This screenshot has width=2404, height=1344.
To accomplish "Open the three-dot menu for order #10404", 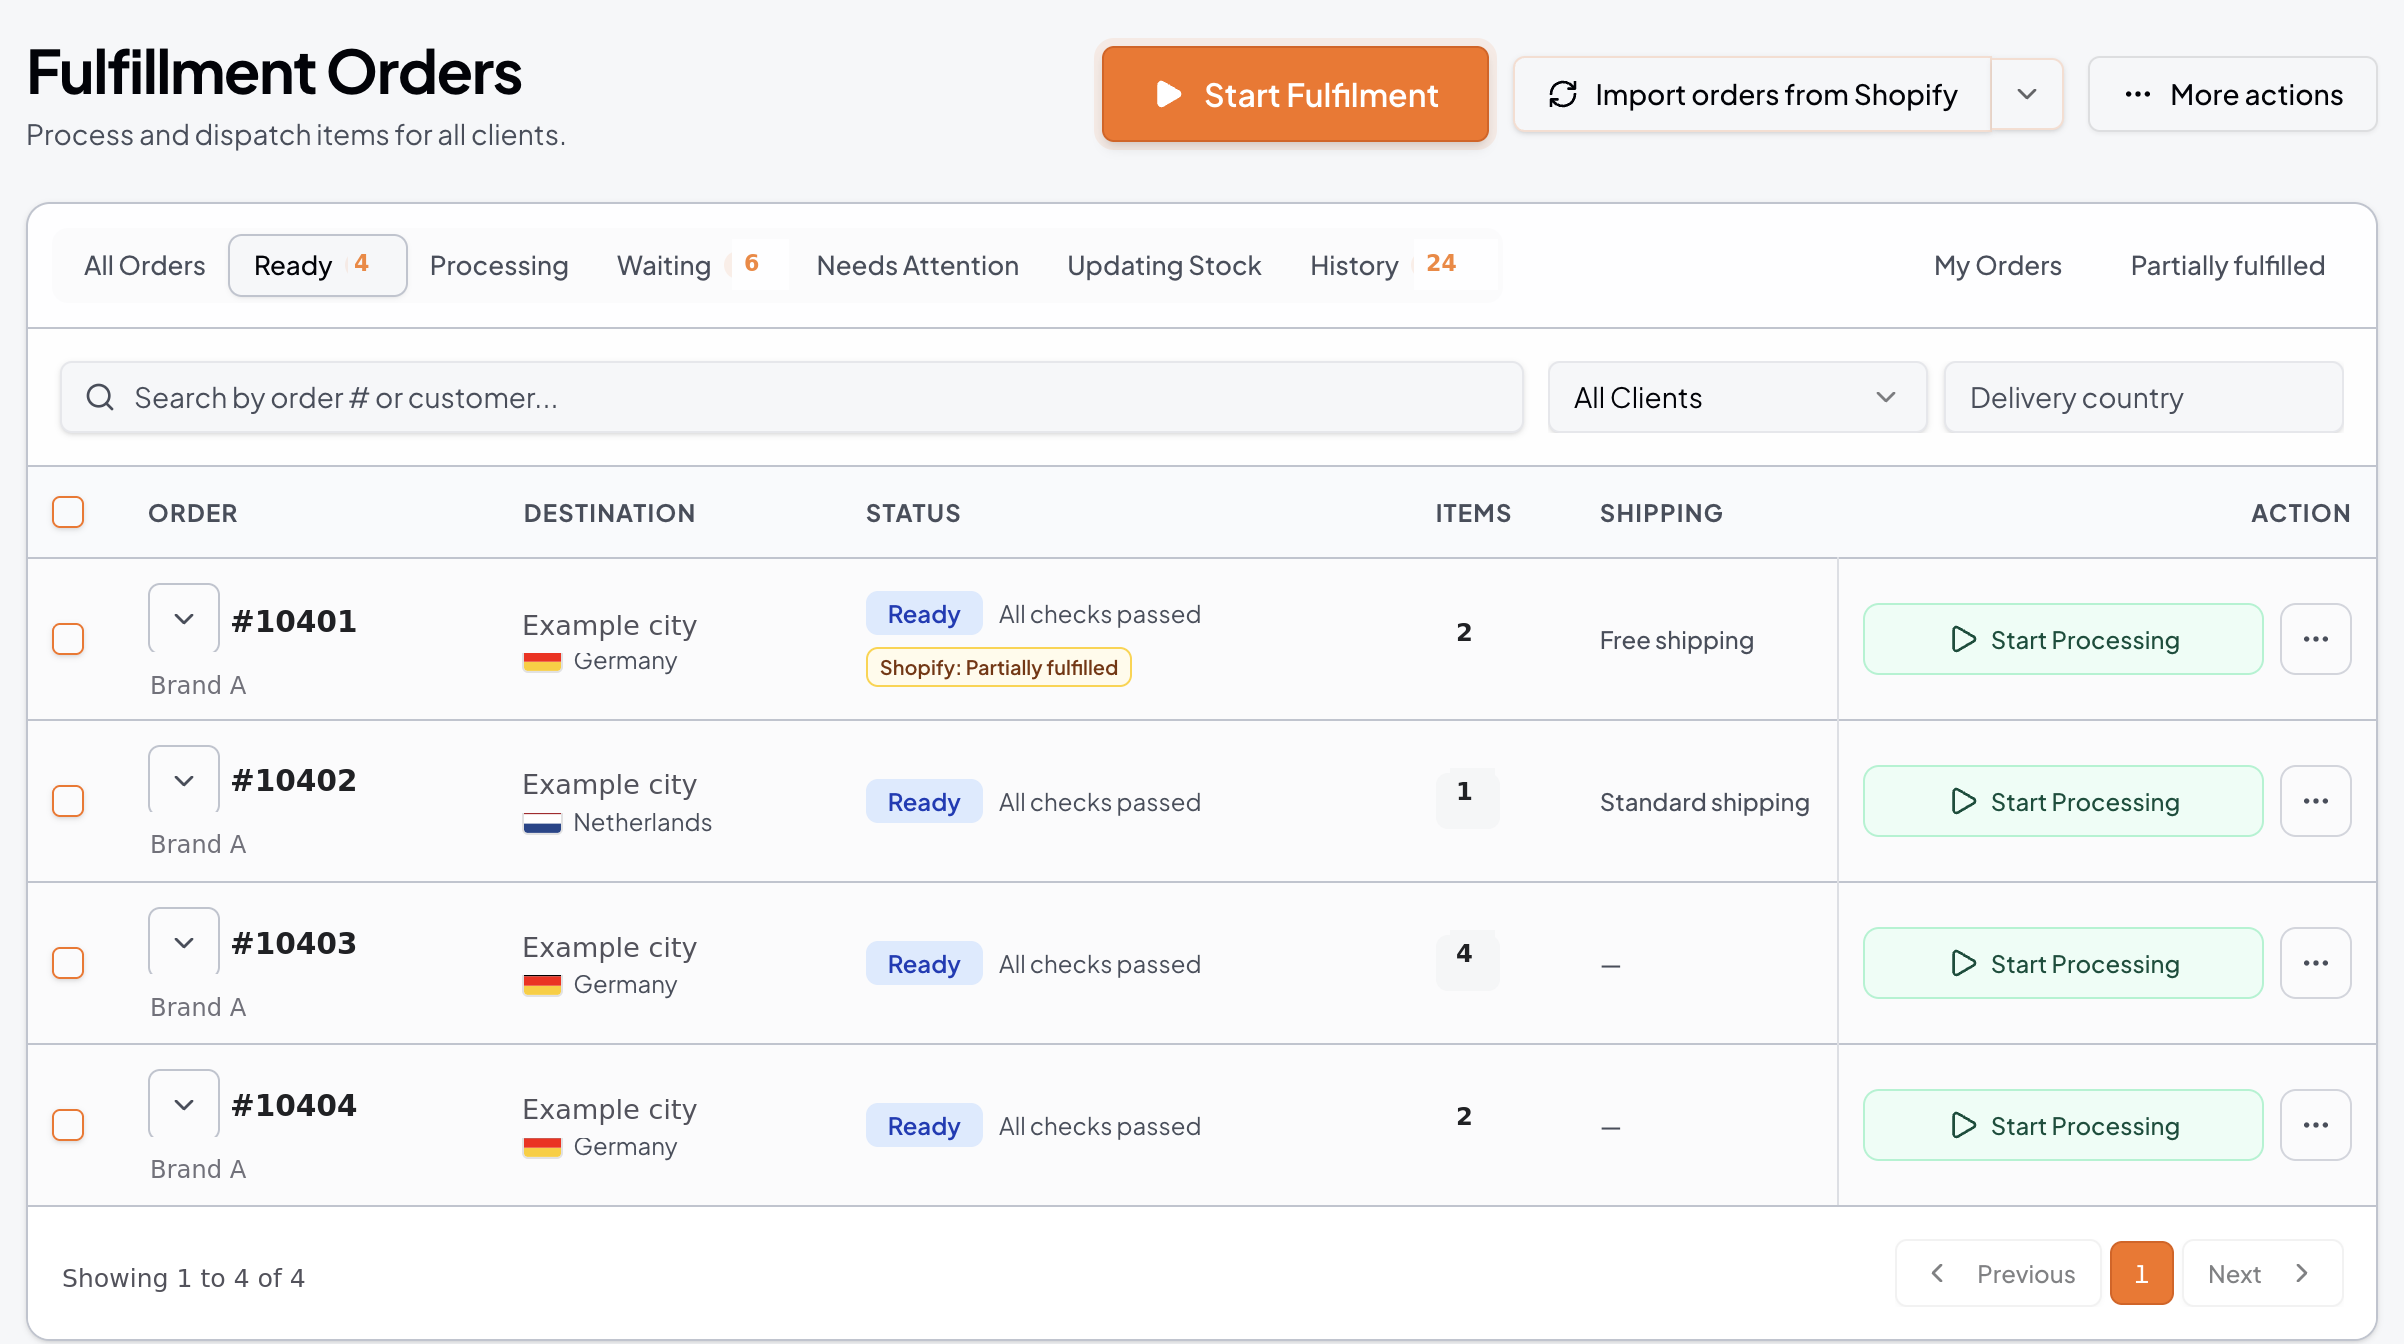I will coord(2316,1125).
